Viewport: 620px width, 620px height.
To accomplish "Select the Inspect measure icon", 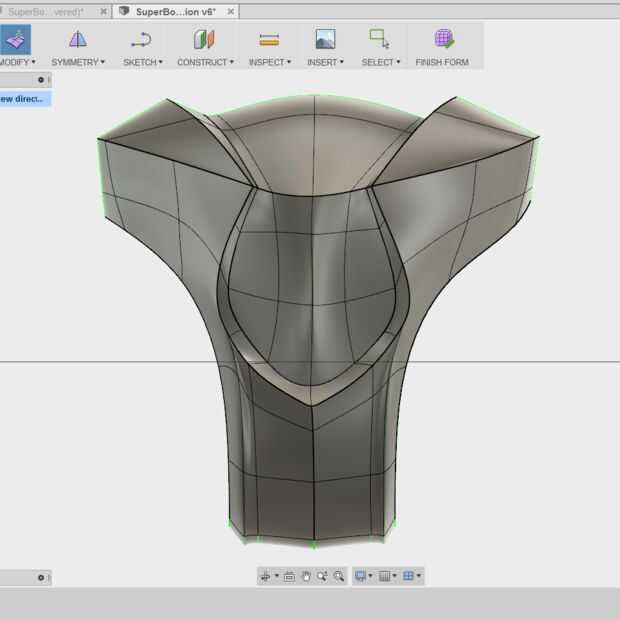I will (x=269, y=40).
